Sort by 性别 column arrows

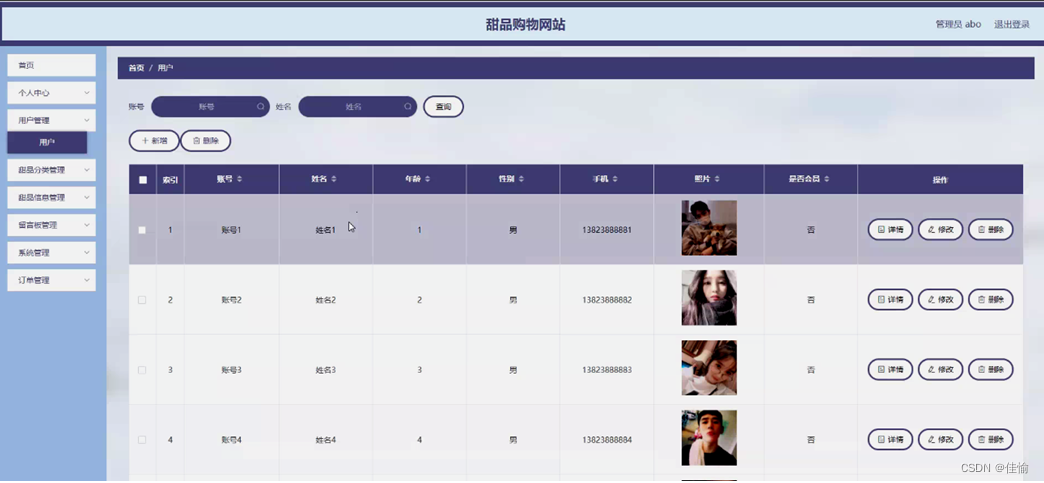tap(521, 180)
